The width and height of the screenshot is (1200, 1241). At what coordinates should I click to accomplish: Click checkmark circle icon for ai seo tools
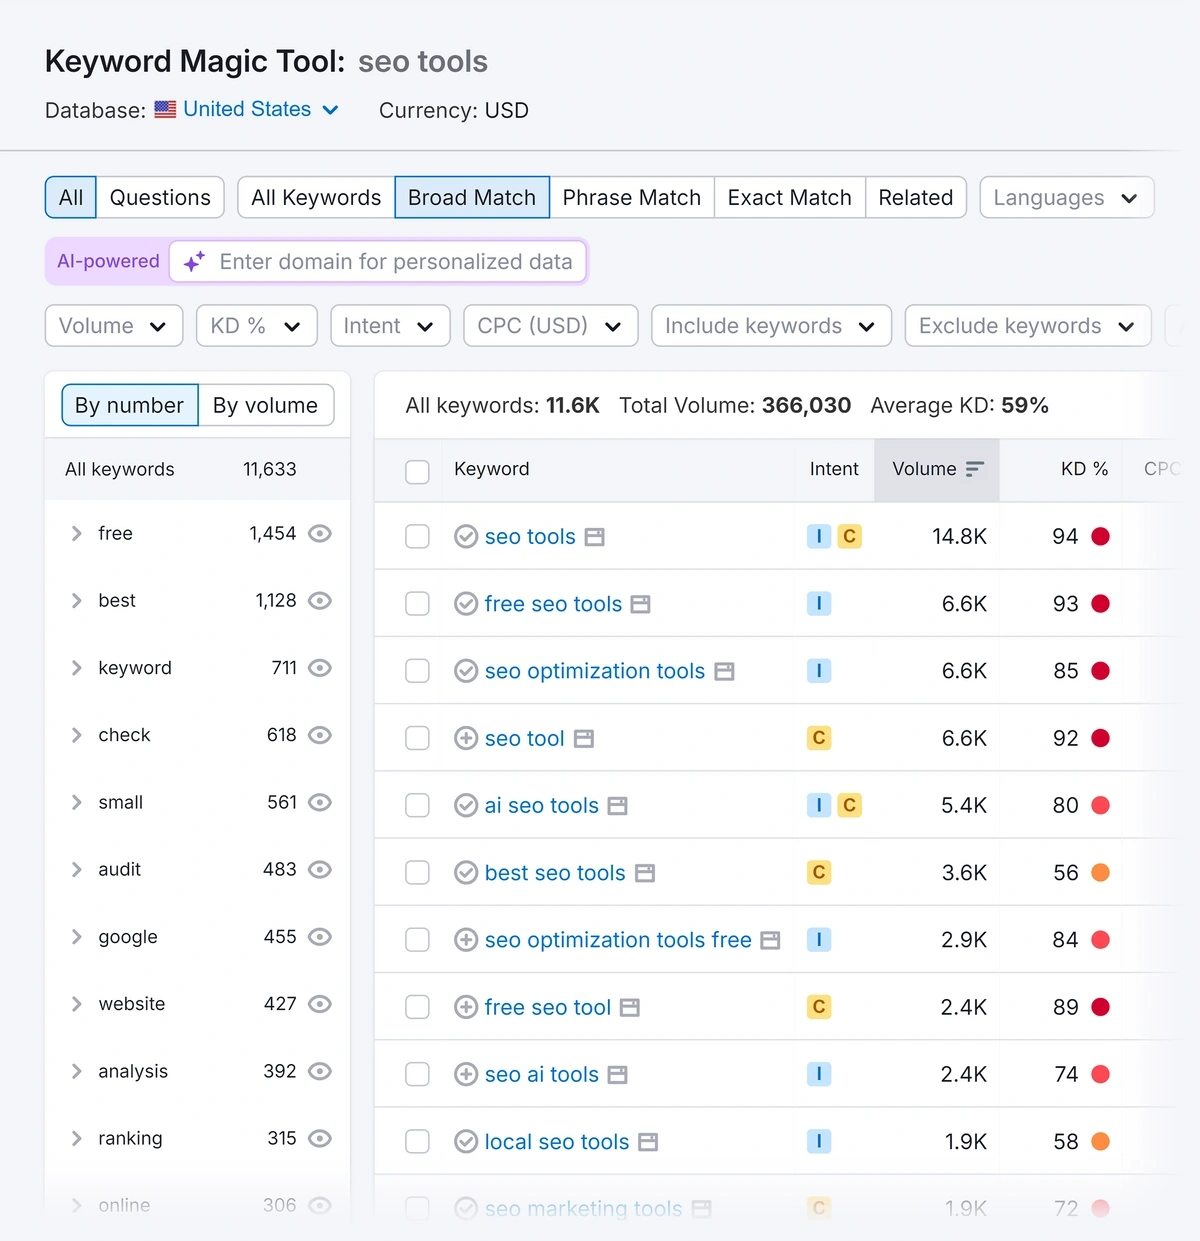tap(466, 806)
